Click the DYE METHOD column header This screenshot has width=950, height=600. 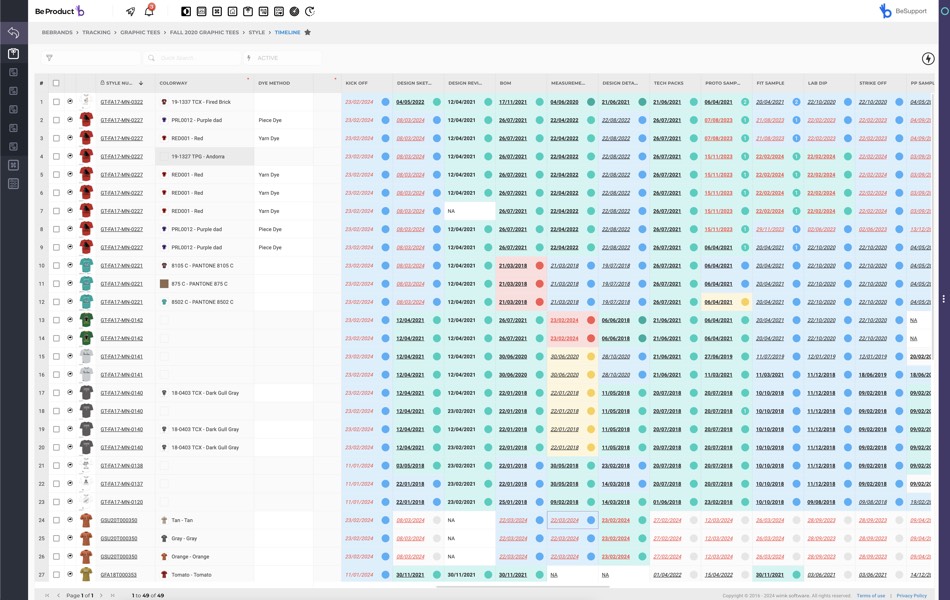pos(274,83)
